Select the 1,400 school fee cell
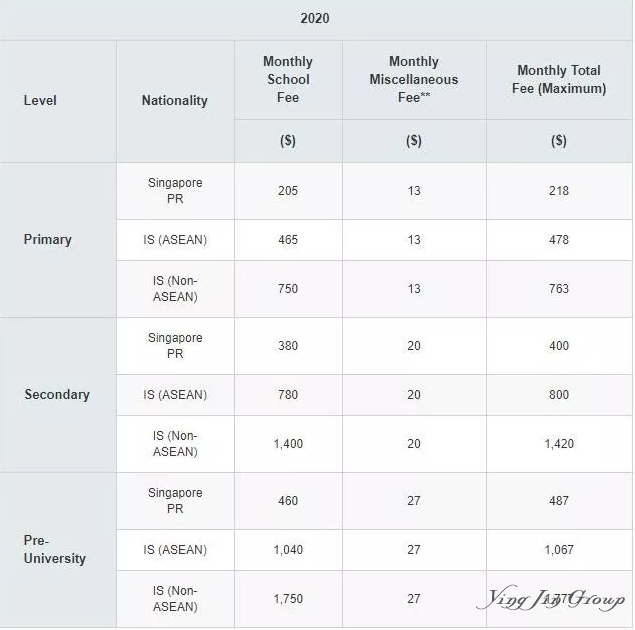 [288, 444]
